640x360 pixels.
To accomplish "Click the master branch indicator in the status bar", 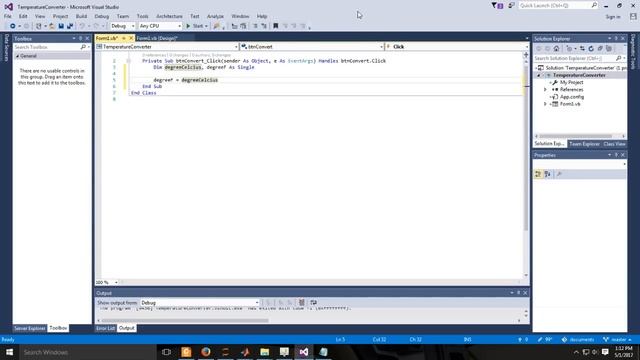I will 617,339.
